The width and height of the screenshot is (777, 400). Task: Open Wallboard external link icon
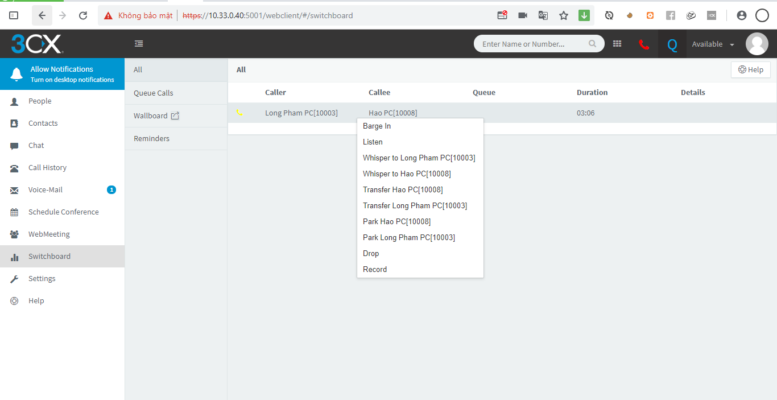click(x=176, y=116)
